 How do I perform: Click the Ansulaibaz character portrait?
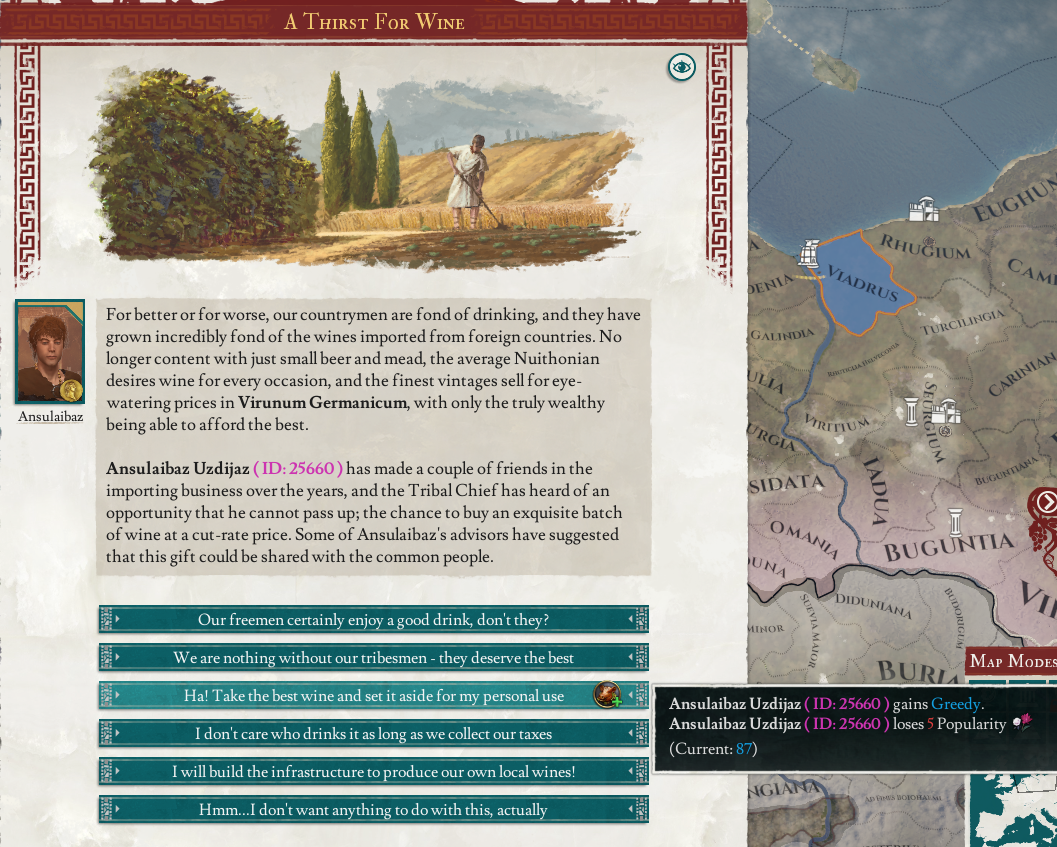tap(49, 352)
